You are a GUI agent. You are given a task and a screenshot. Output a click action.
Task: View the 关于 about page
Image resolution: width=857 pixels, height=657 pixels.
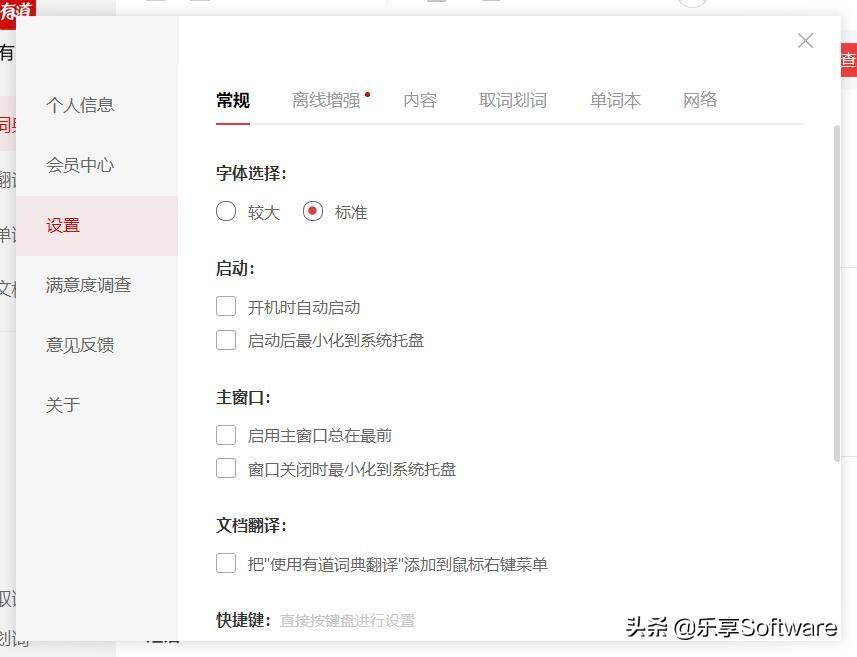[x=62, y=405]
